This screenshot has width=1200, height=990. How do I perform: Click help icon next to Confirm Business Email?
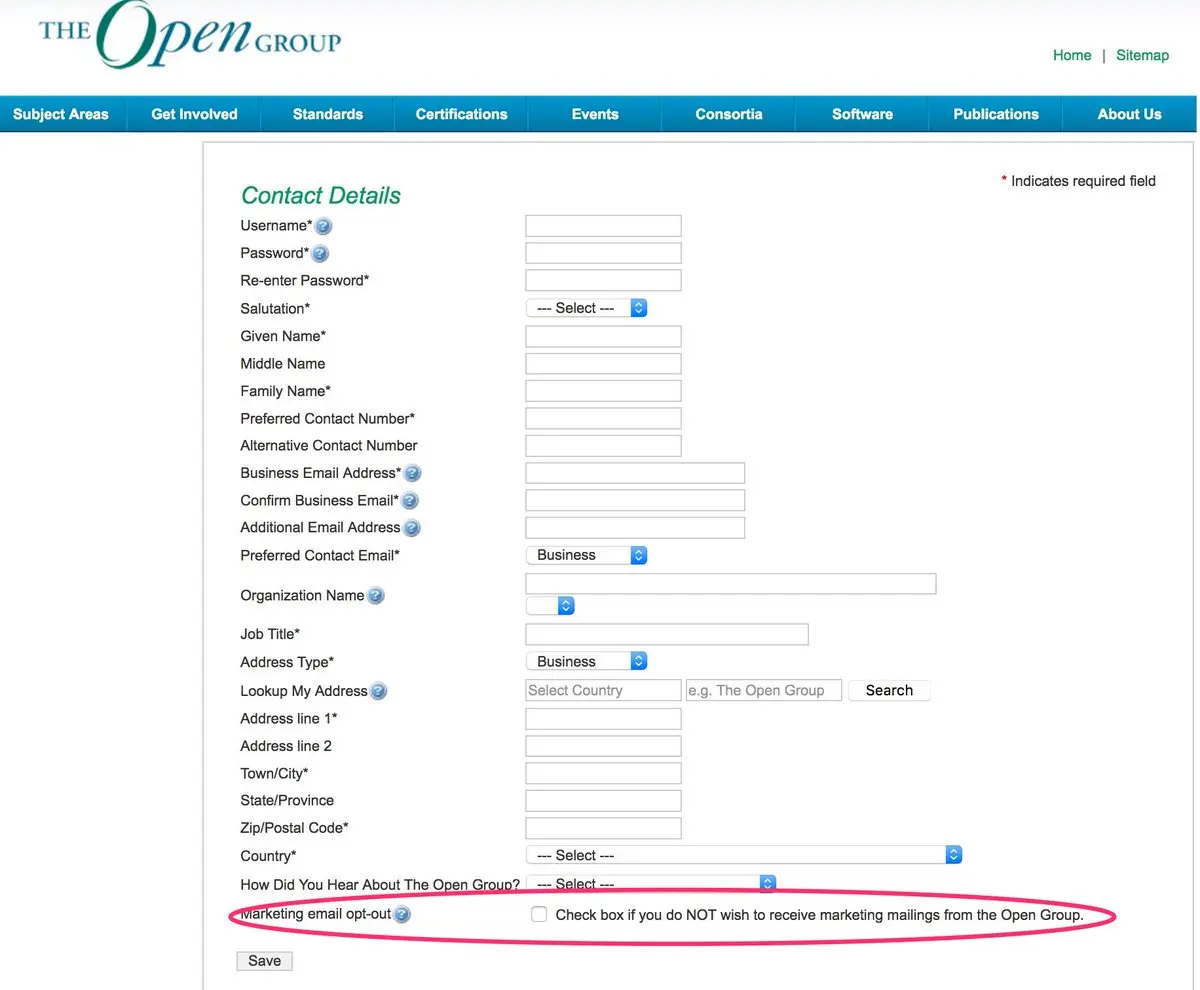point(409,501)
